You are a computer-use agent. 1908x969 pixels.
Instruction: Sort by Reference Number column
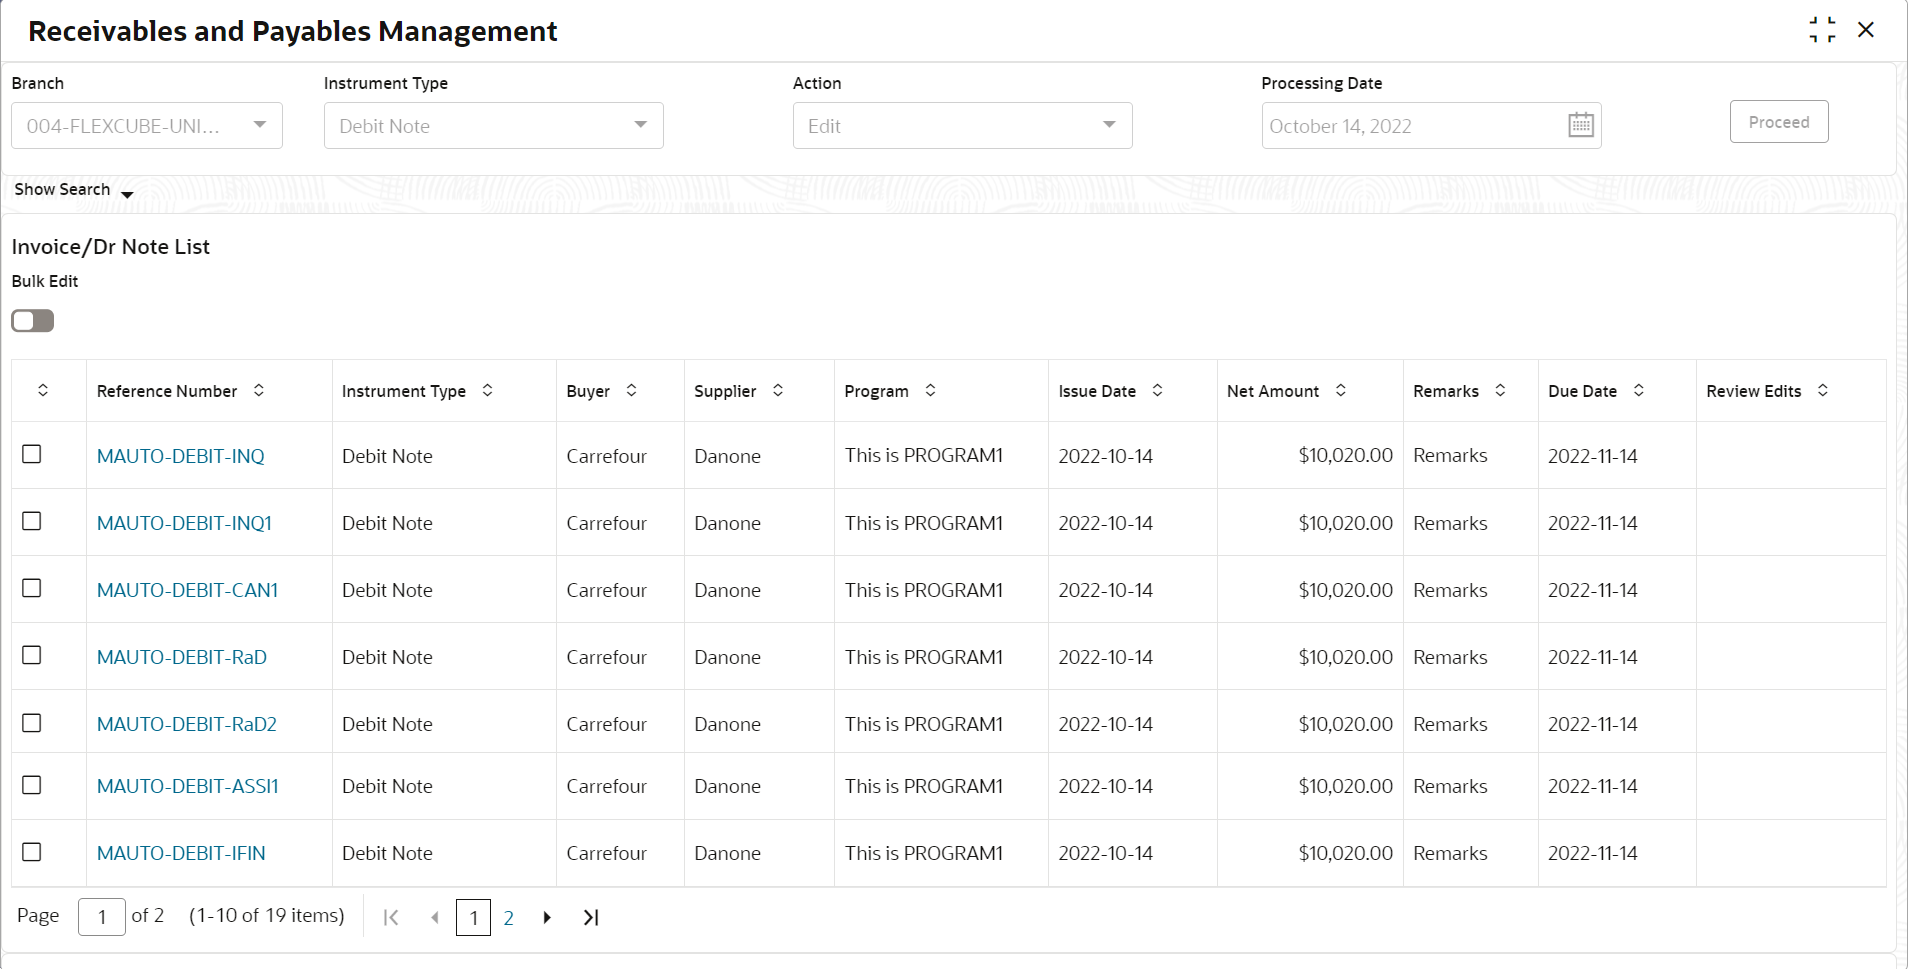pyautogui.click(x=259, y=390)
